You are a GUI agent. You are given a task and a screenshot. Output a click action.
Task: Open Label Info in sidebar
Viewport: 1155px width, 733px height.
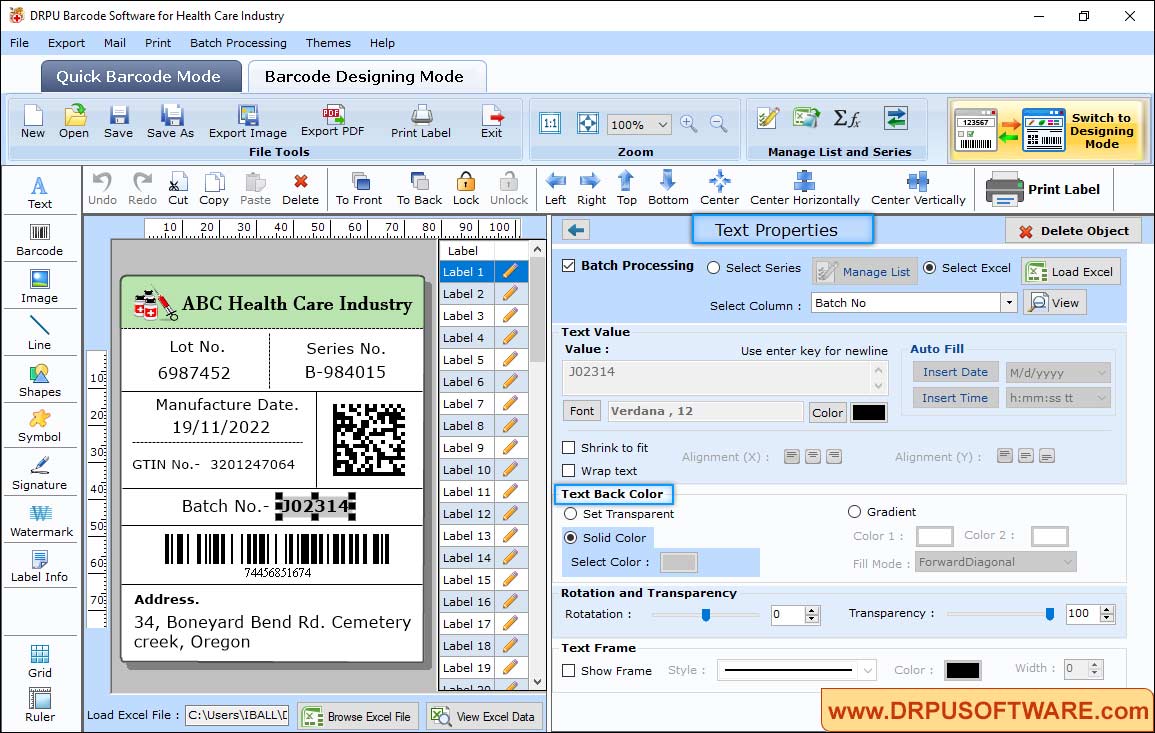click(x=40, y=567)
